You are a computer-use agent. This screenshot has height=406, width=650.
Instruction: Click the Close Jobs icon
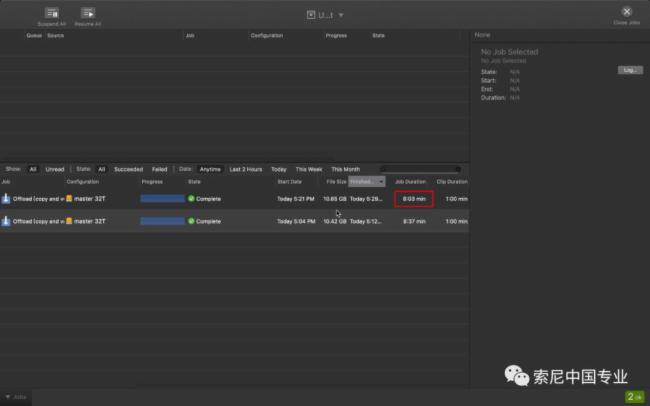click(x=627, y=12)
